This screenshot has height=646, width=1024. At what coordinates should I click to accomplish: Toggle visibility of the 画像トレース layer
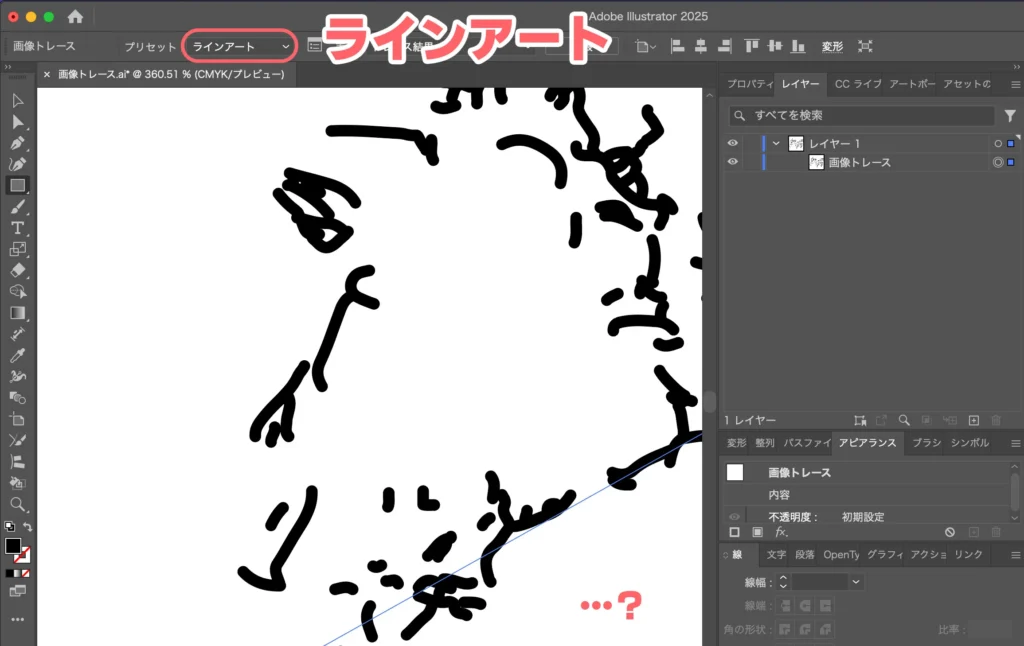tap(733, 162)
